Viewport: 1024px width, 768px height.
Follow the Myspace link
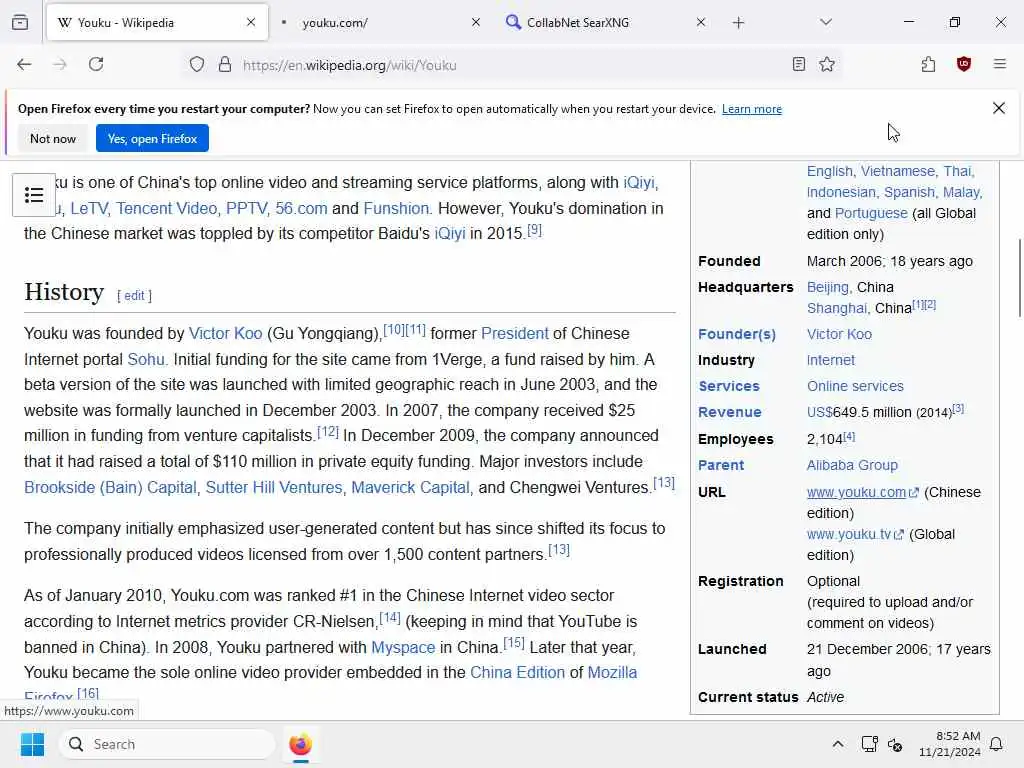click(403, 647)
